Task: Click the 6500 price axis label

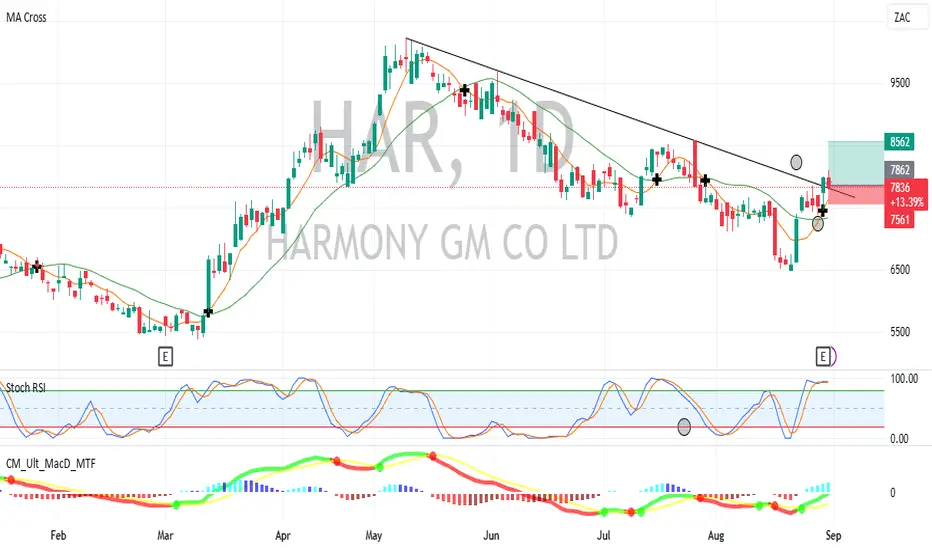Action: click(900, 269)
